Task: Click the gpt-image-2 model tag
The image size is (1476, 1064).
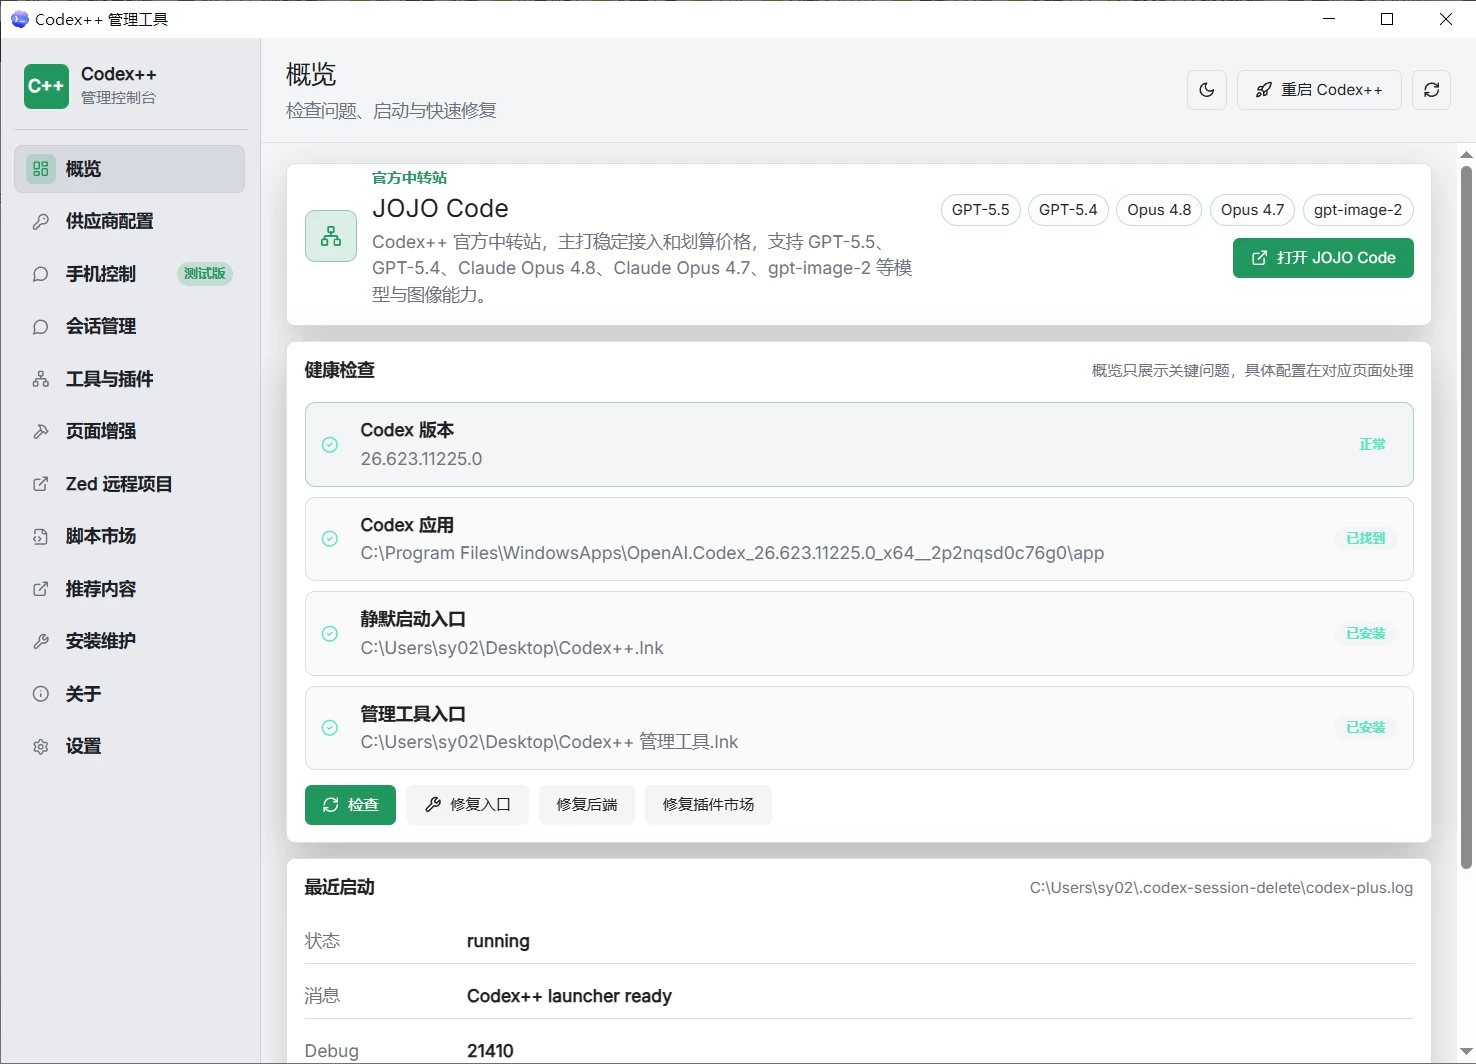Action: click(1358, 210)
